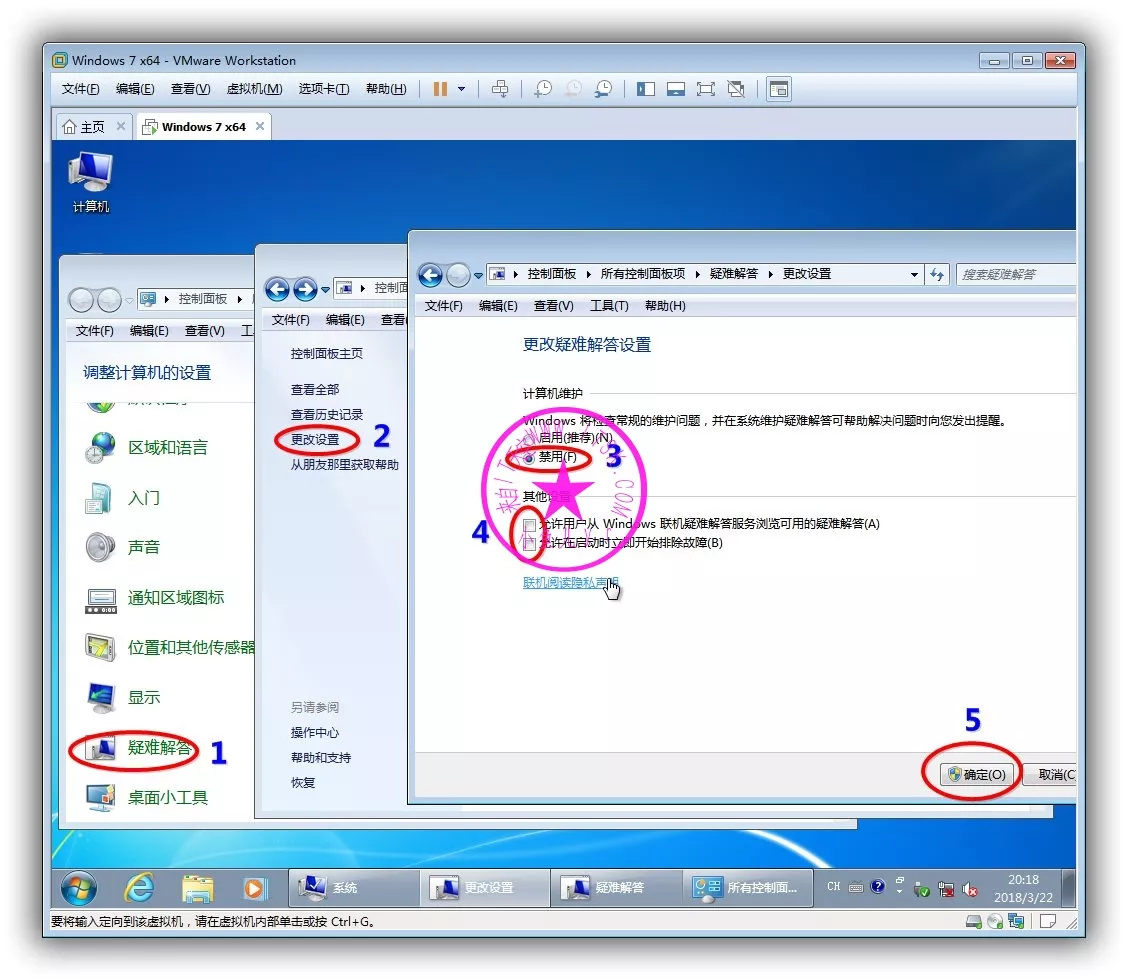Image resolution: width=1128 pixels, height=980 pixels.
Task: Open Windows Media Player from taskbar
Action: [x=255, y=887]
